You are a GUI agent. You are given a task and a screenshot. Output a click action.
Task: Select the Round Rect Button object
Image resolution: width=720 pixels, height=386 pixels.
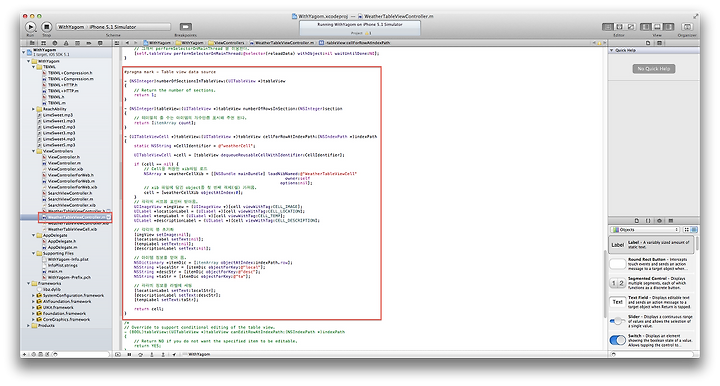pos(652,264)
